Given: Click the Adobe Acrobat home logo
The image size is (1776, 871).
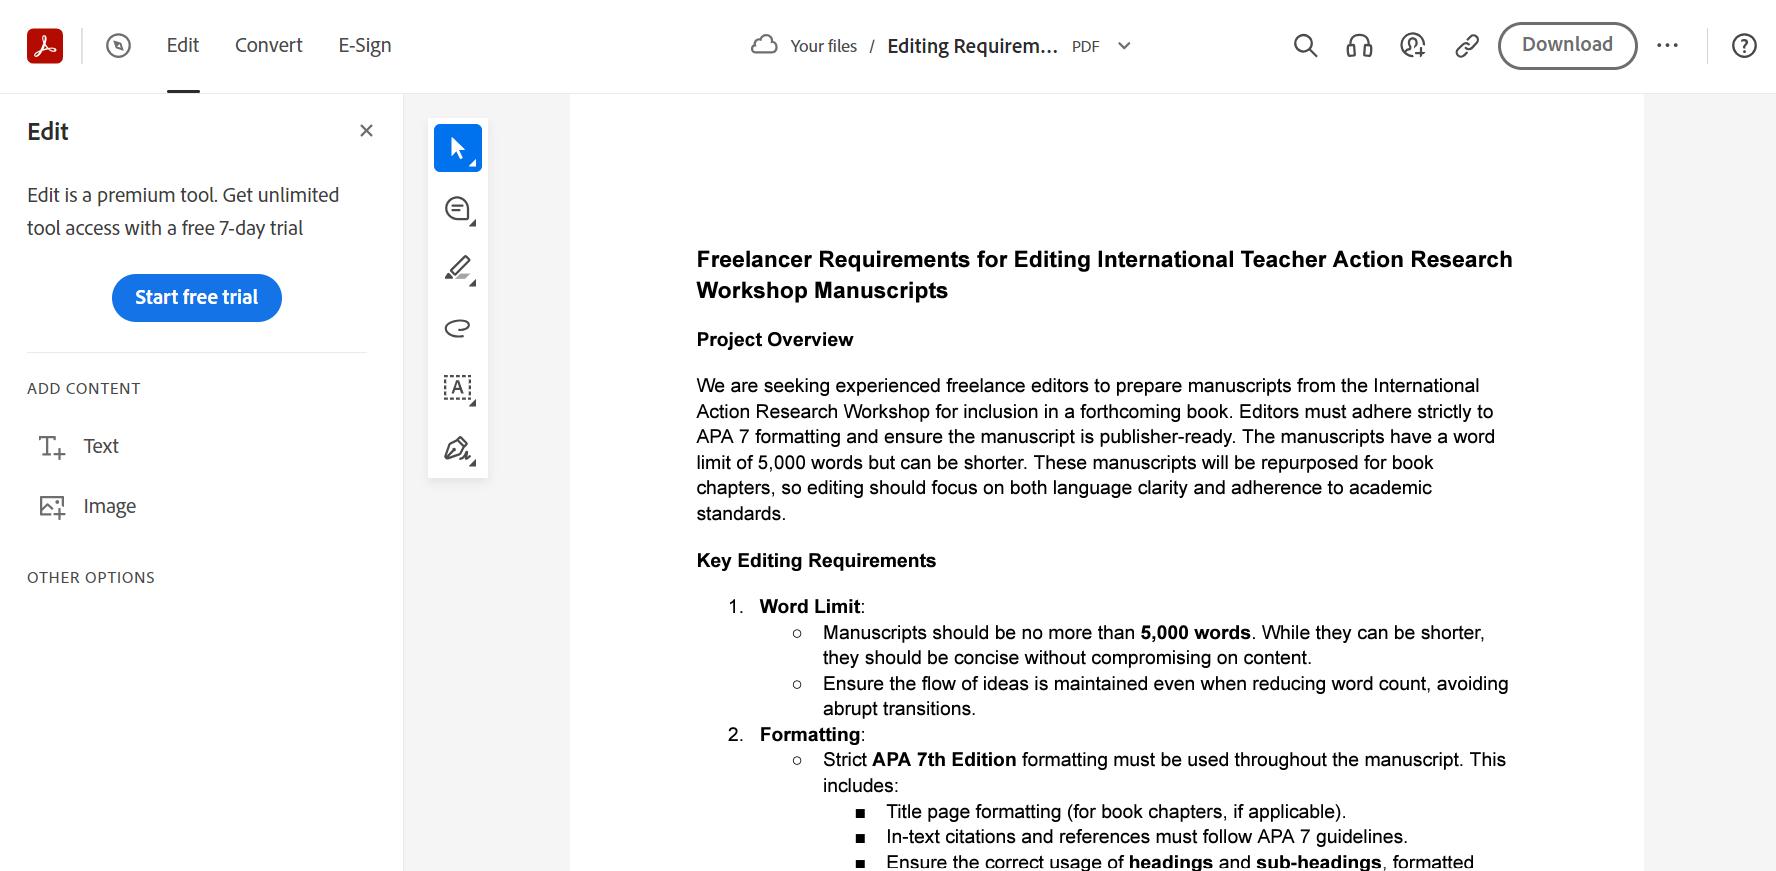Looking at the screenshot, I should (45, 46).
